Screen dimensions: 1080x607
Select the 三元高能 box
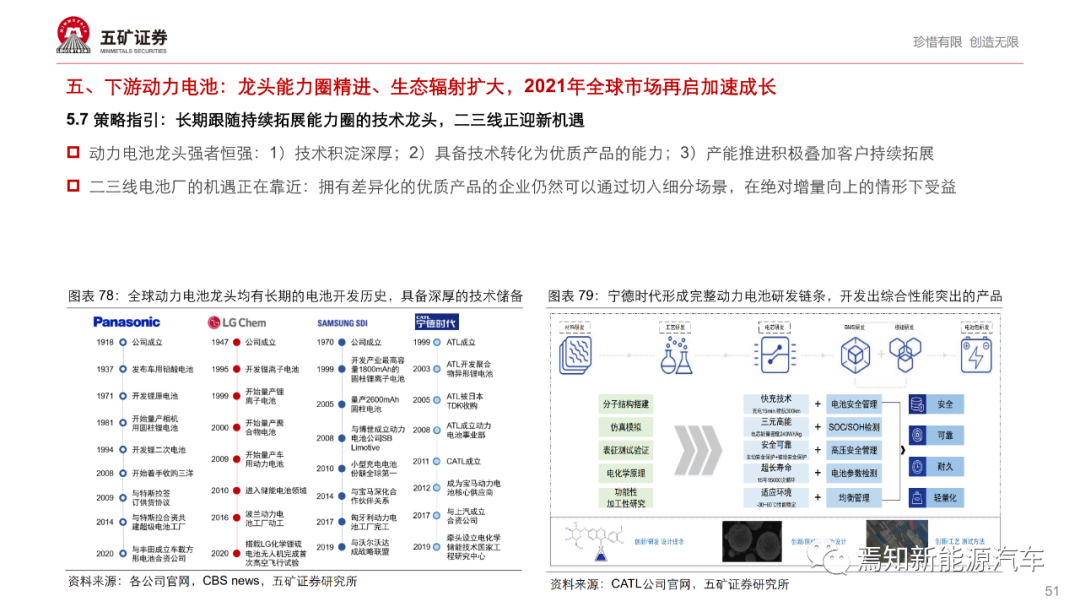(x=776, y=426)
